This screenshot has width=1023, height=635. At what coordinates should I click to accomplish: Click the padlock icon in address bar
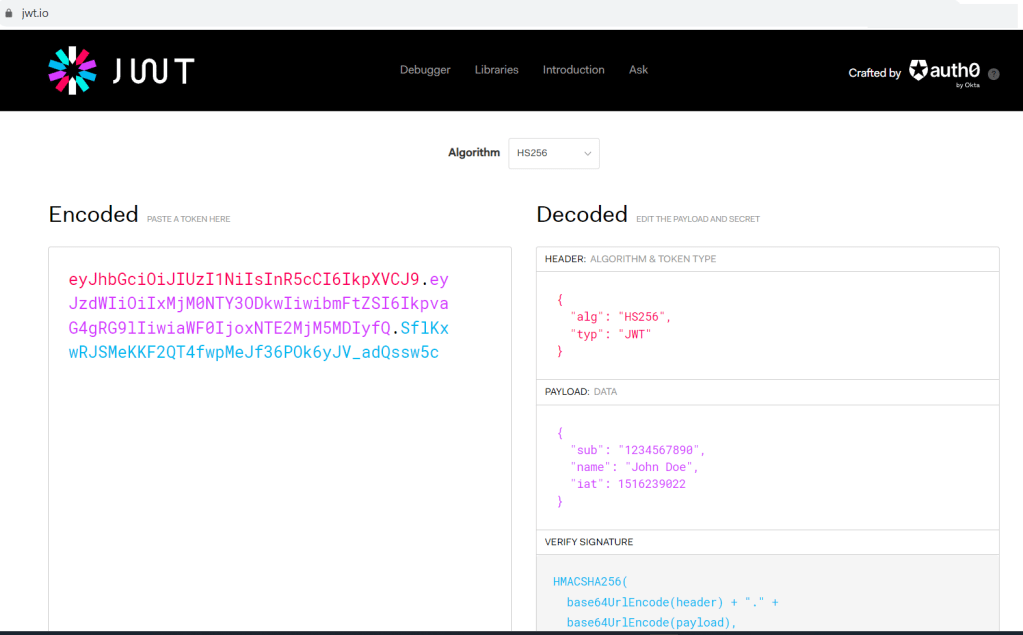(x=9, y=13)
